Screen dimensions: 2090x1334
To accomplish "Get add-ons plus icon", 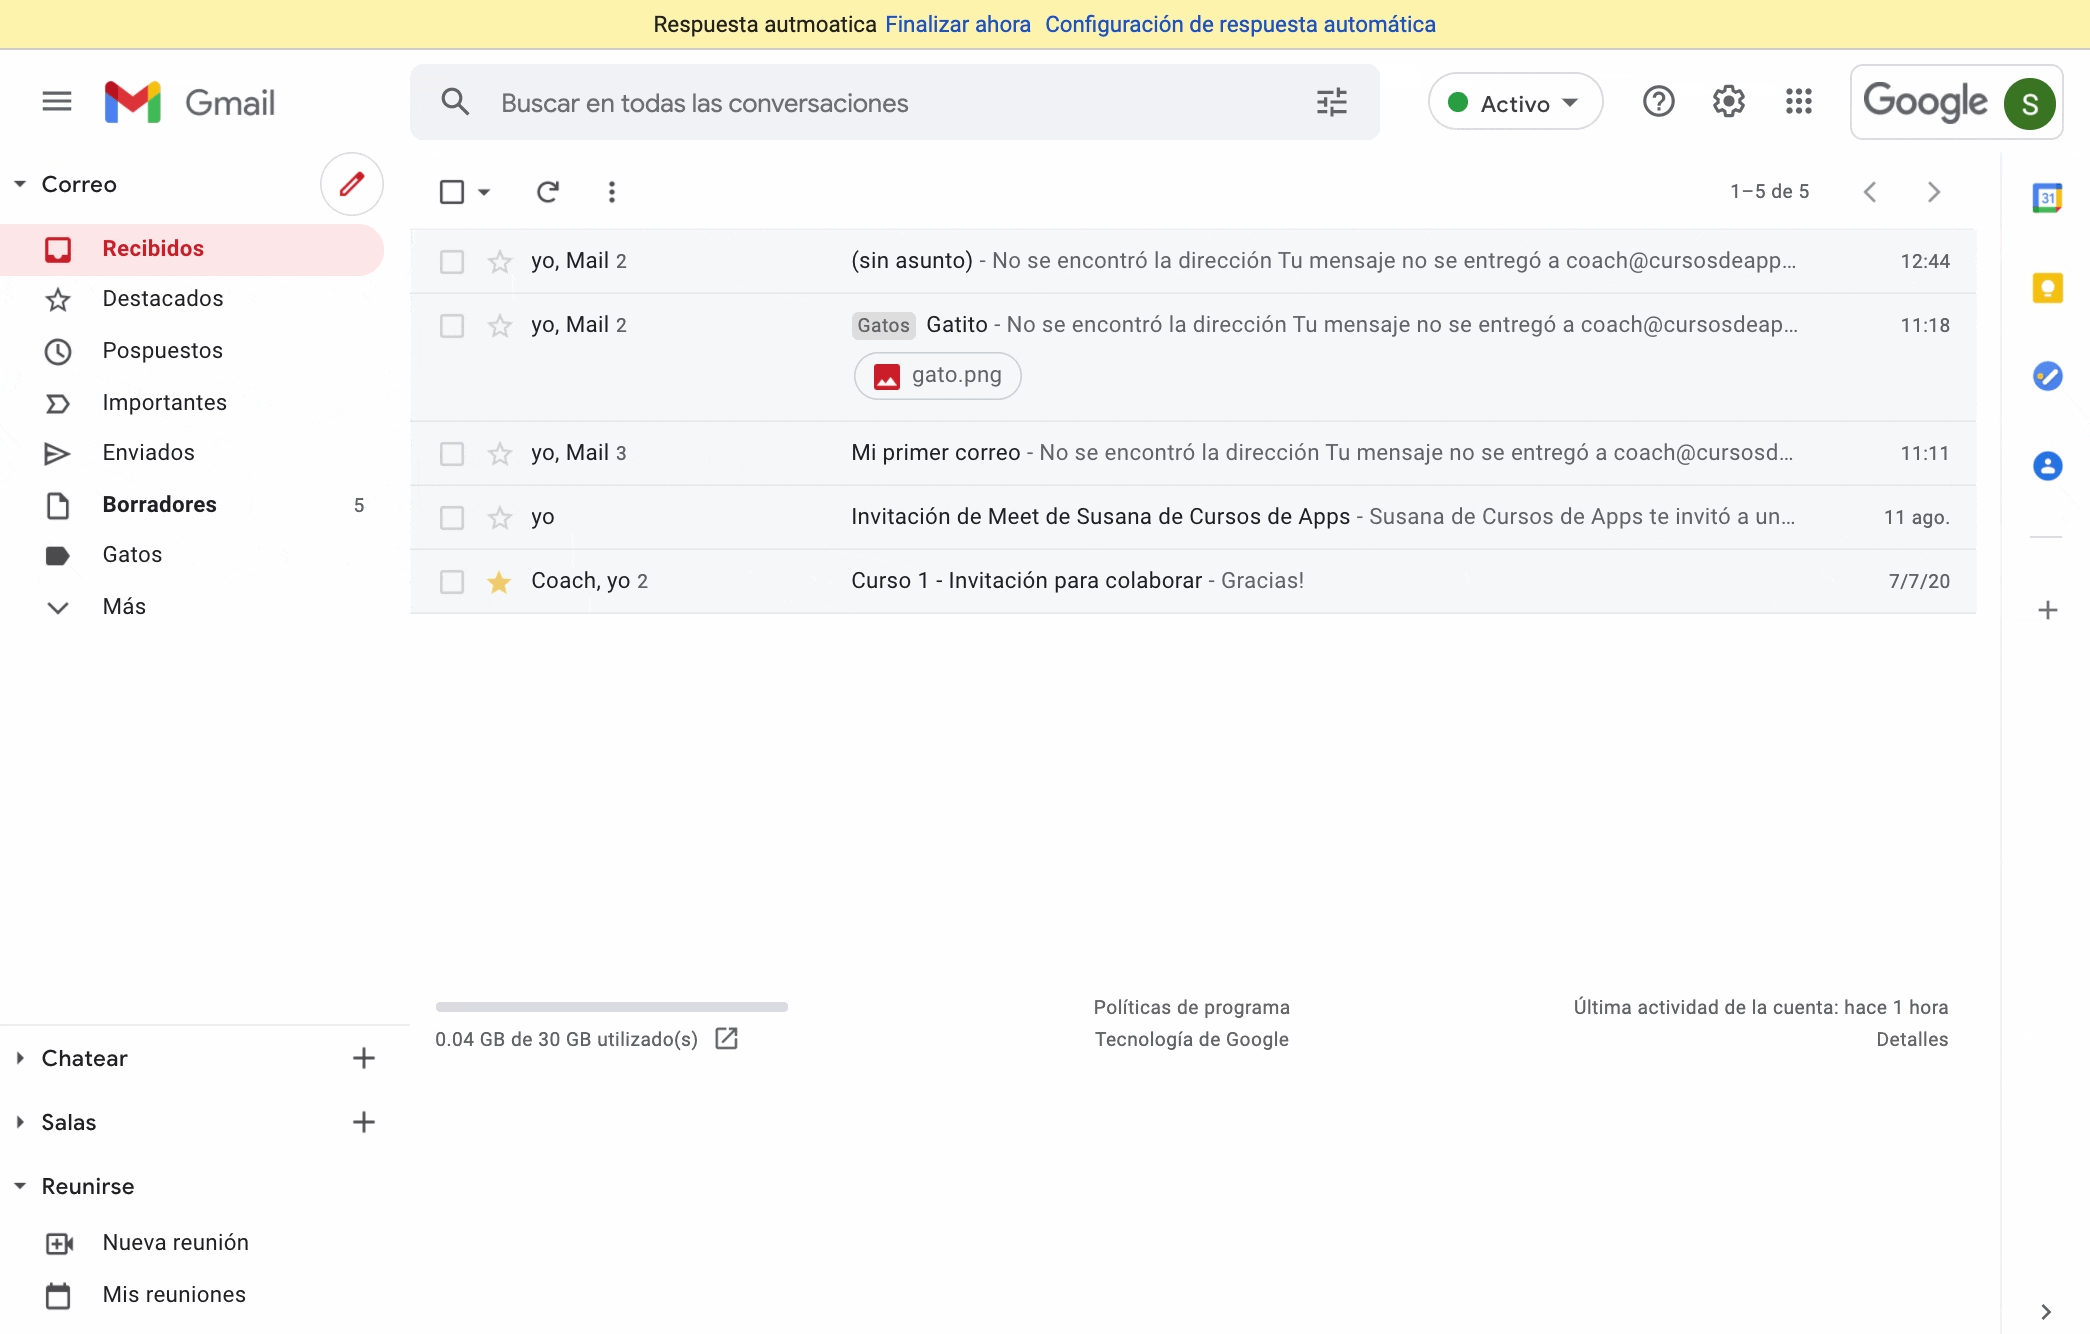I will click(x=2047, y=610).
